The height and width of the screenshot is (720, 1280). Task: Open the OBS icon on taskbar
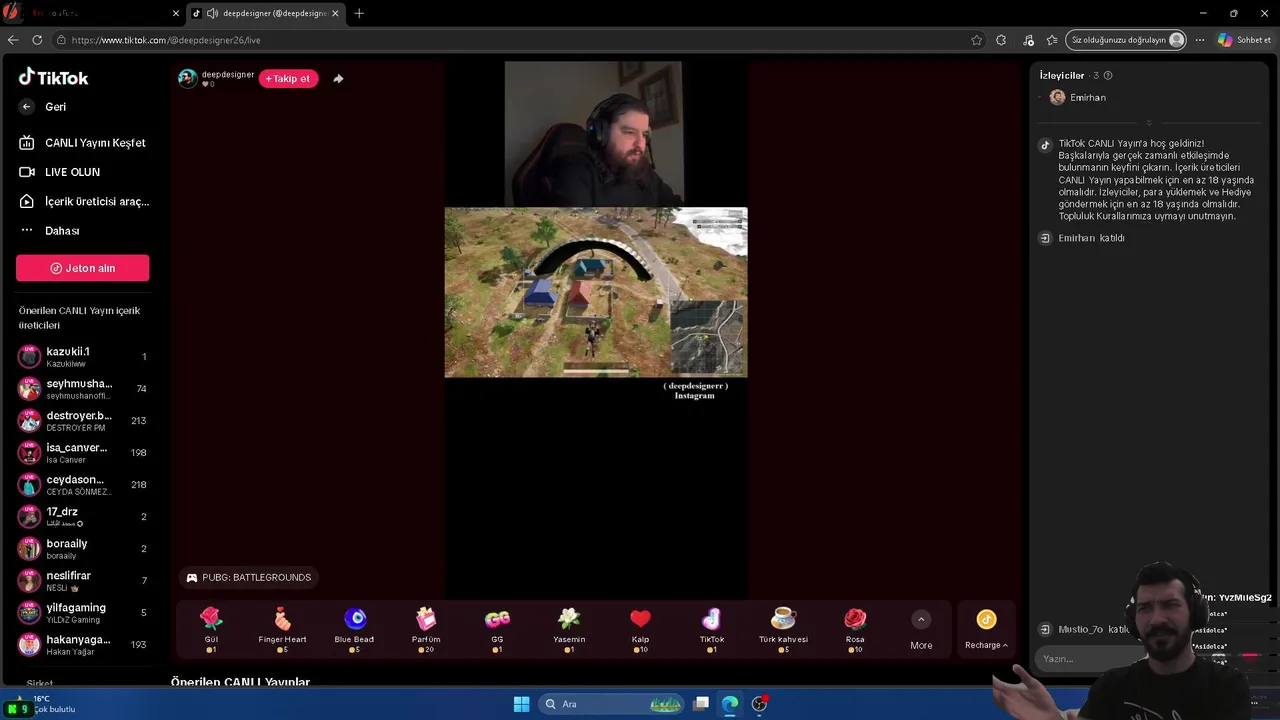click(x=760, y=704)
